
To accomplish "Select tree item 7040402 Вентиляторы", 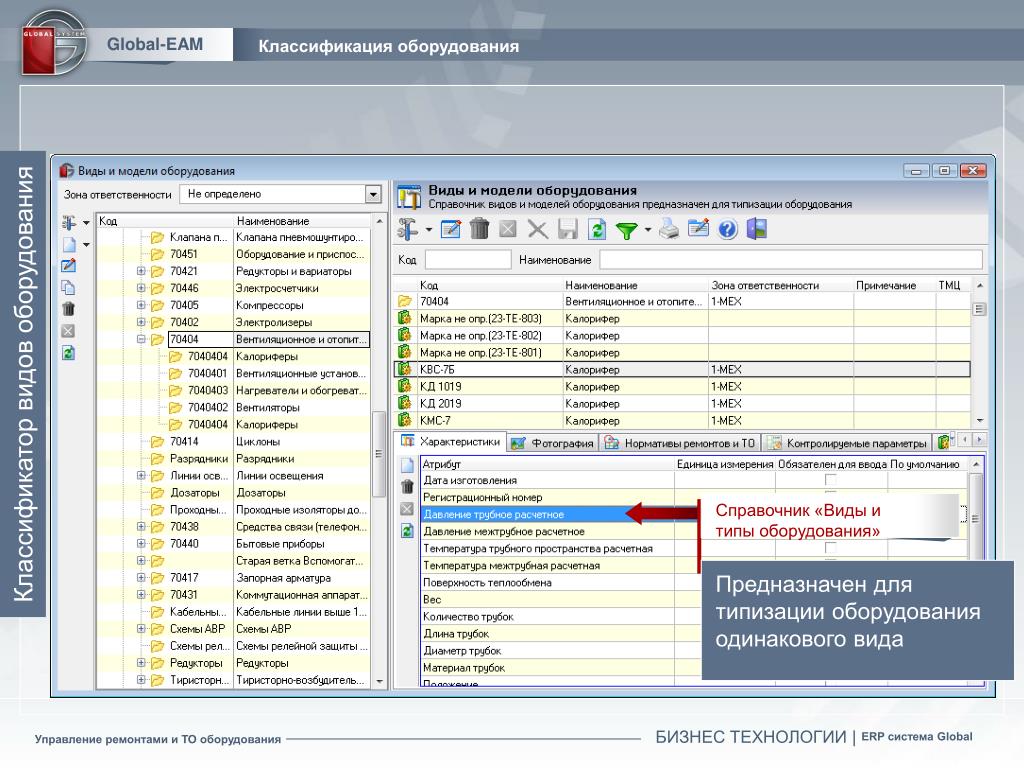I will coord(267,407).
